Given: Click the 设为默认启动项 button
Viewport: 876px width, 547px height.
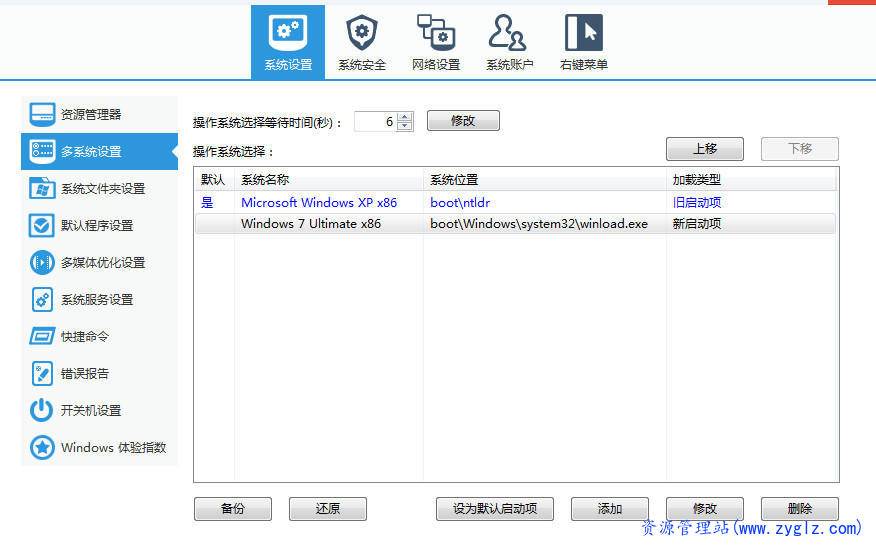Looking at the screenshot, I should coord(495,509).
